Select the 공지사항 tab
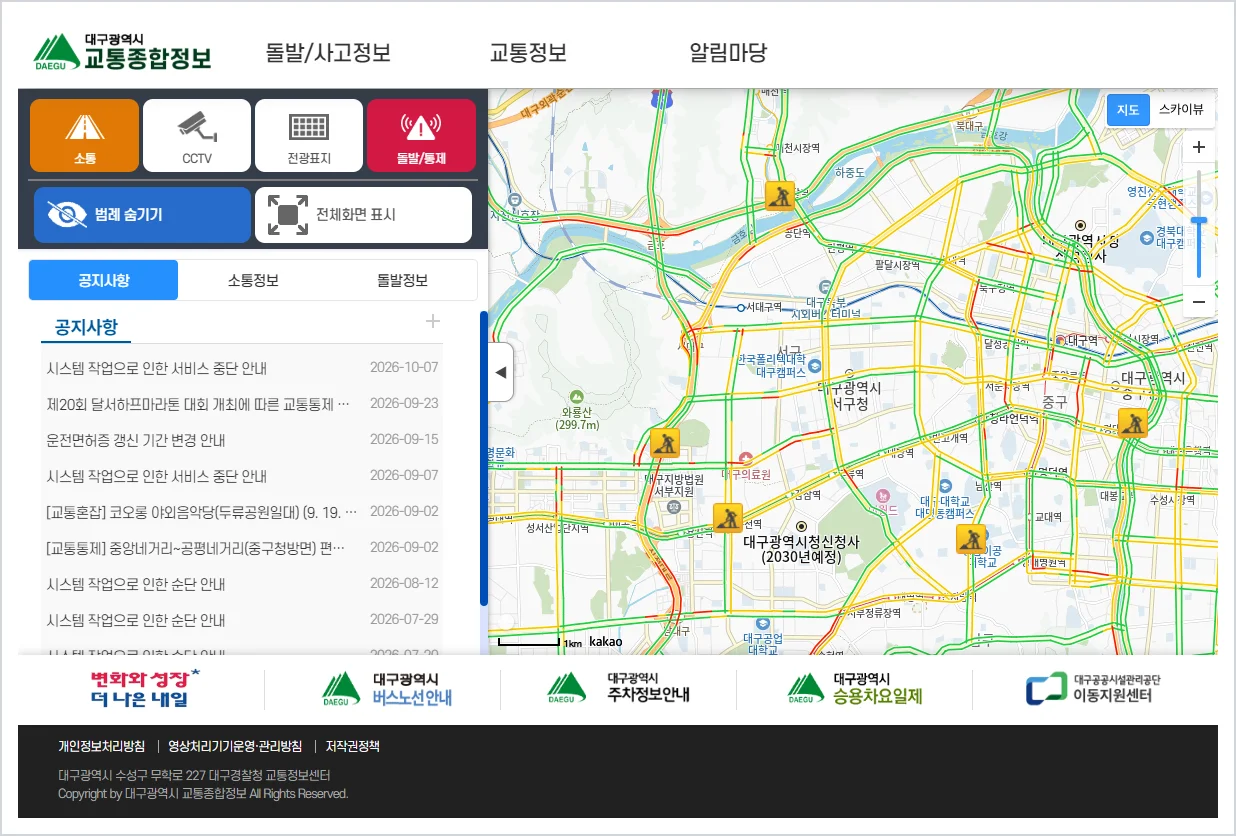 coord(103,280)
